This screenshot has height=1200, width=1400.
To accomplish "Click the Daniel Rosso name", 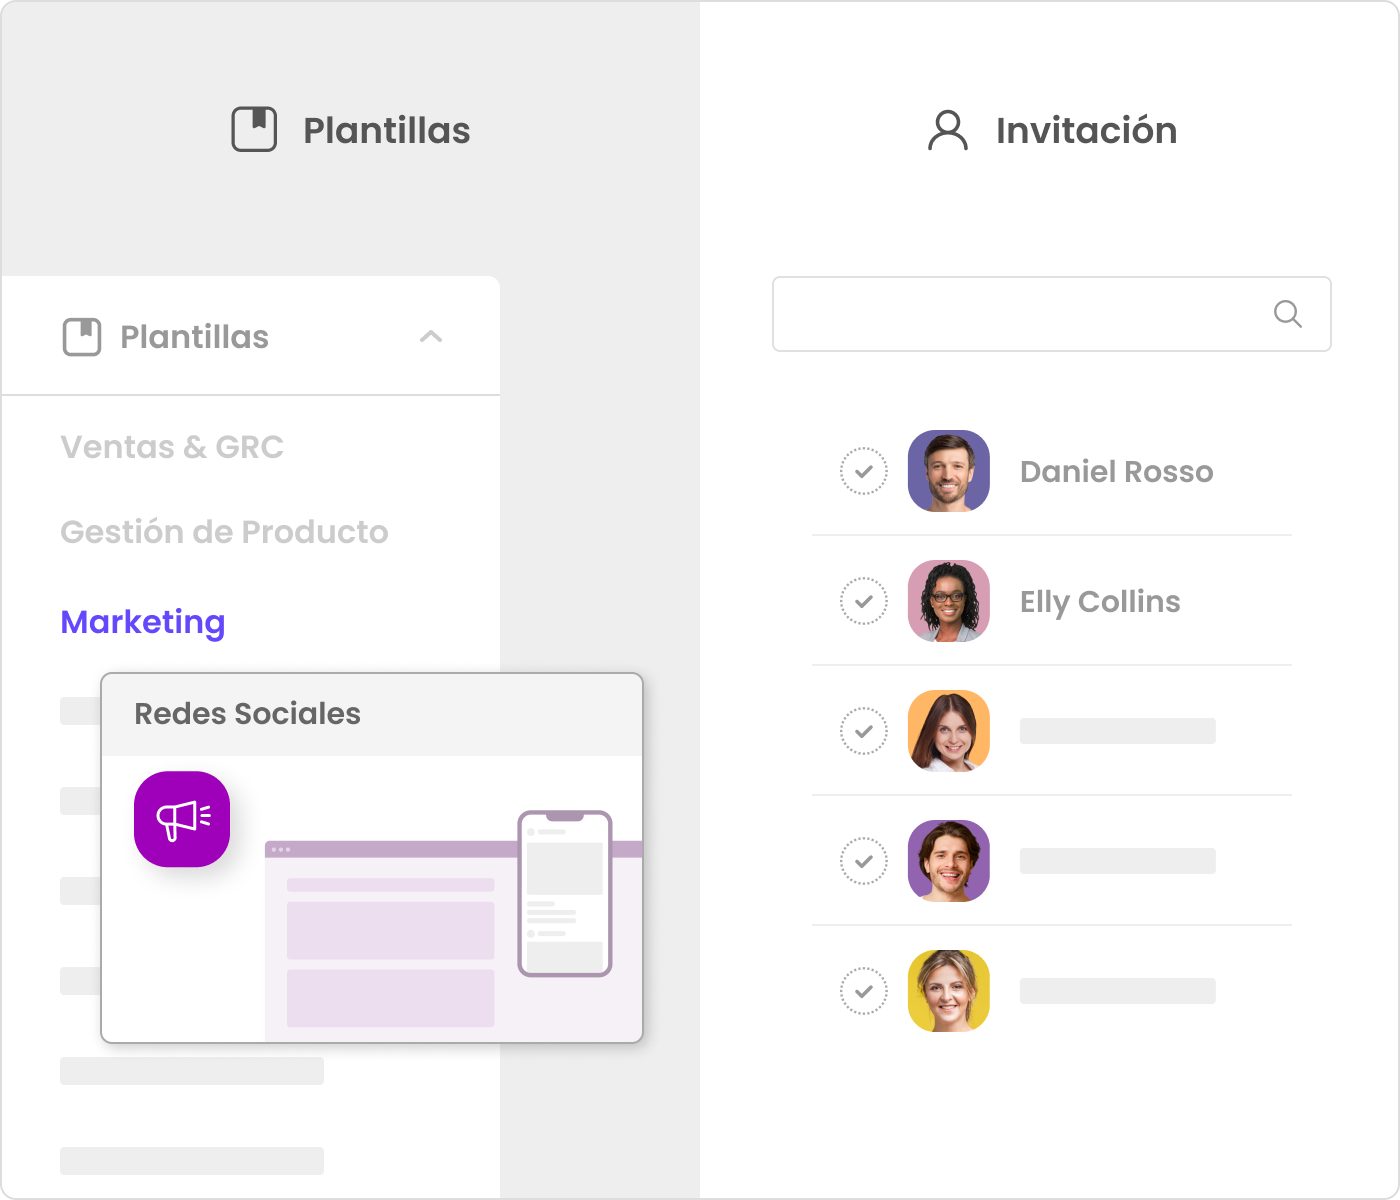I will pyautogui.click(x=1116, y=471).
